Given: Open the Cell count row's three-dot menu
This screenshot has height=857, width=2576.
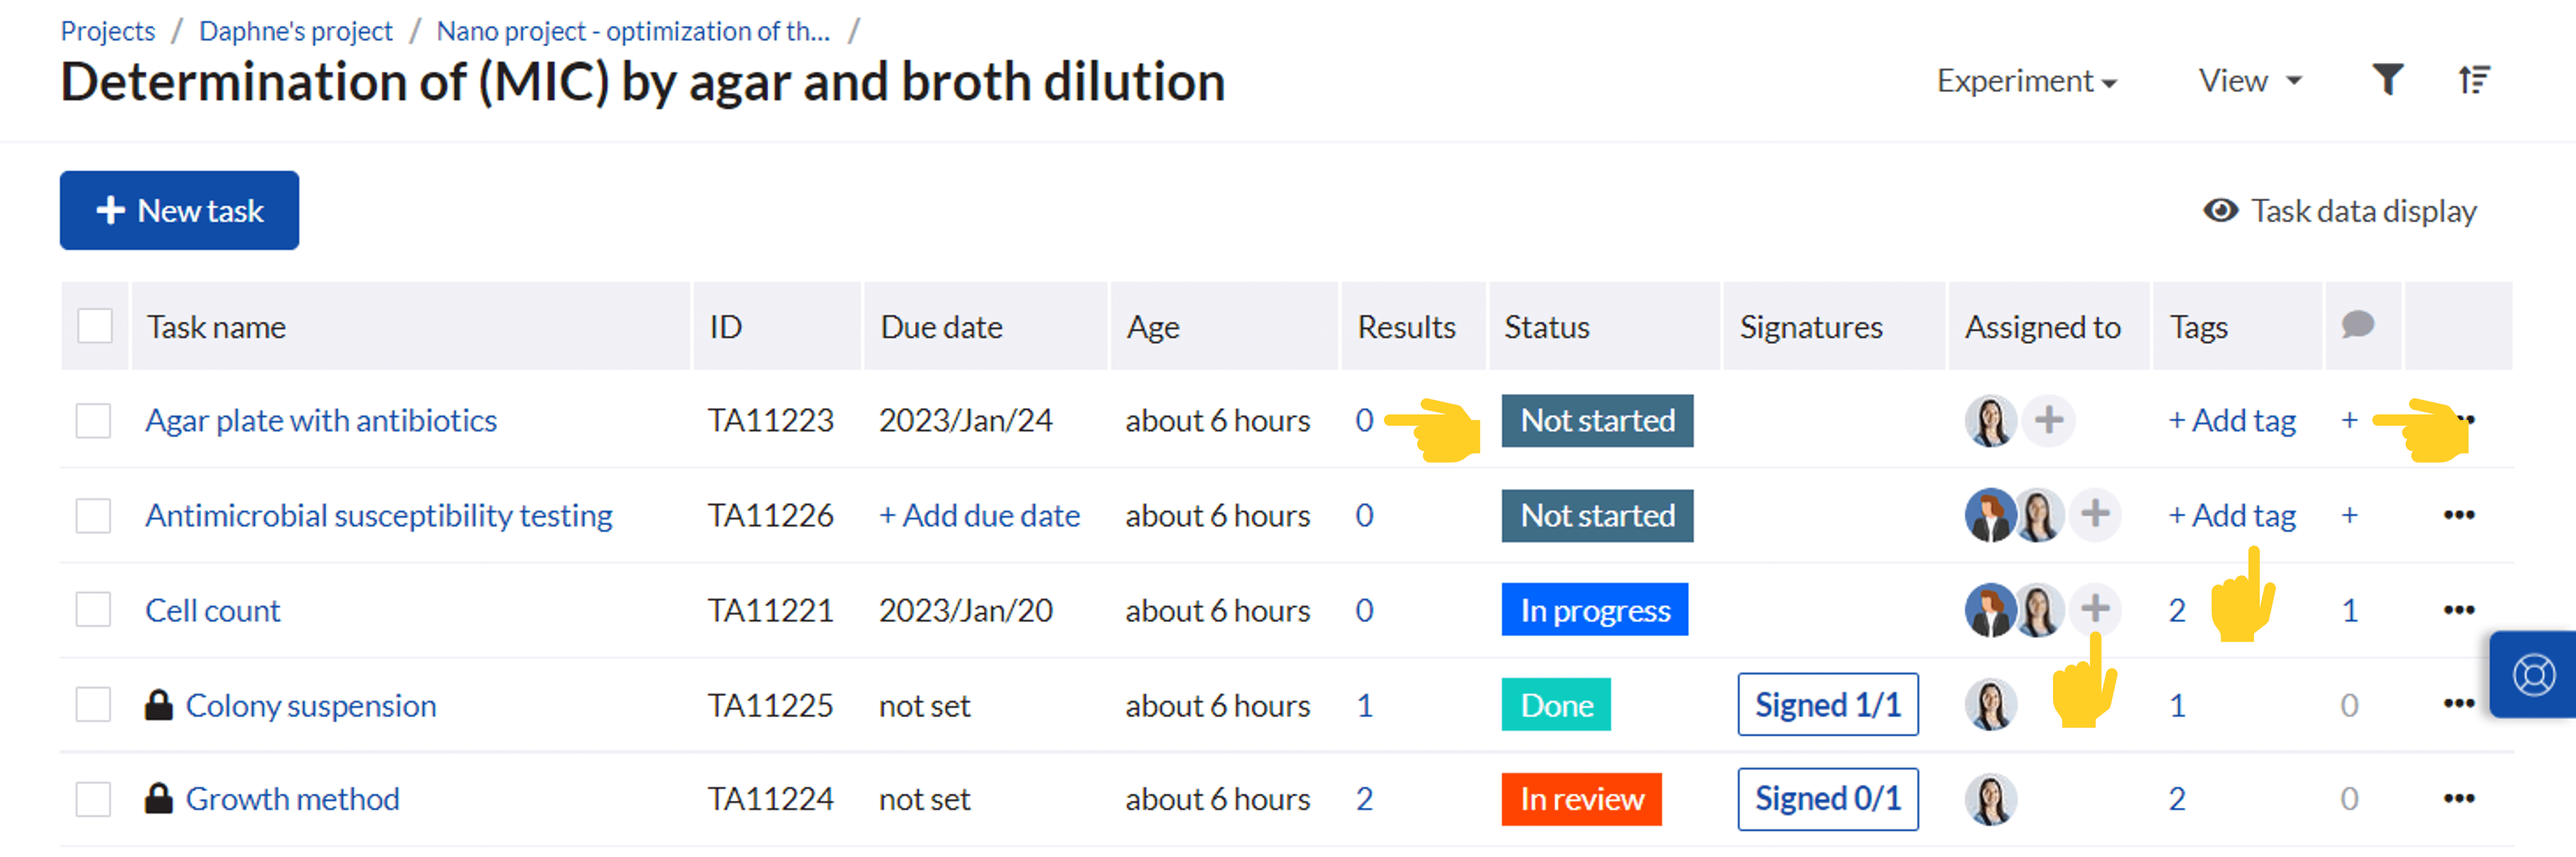Looking at the screenshot, I should 2458,610.
